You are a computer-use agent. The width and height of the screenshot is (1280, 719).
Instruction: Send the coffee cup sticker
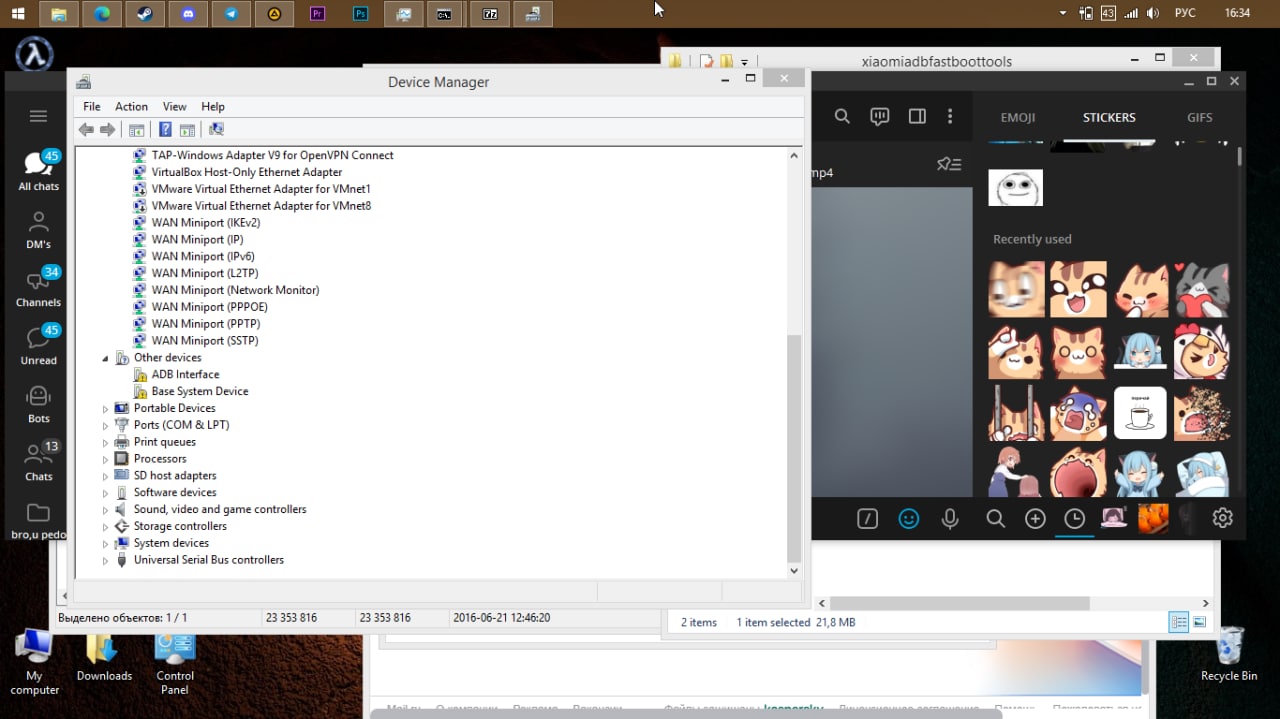pyautogui.click(x=1140, y=413)
